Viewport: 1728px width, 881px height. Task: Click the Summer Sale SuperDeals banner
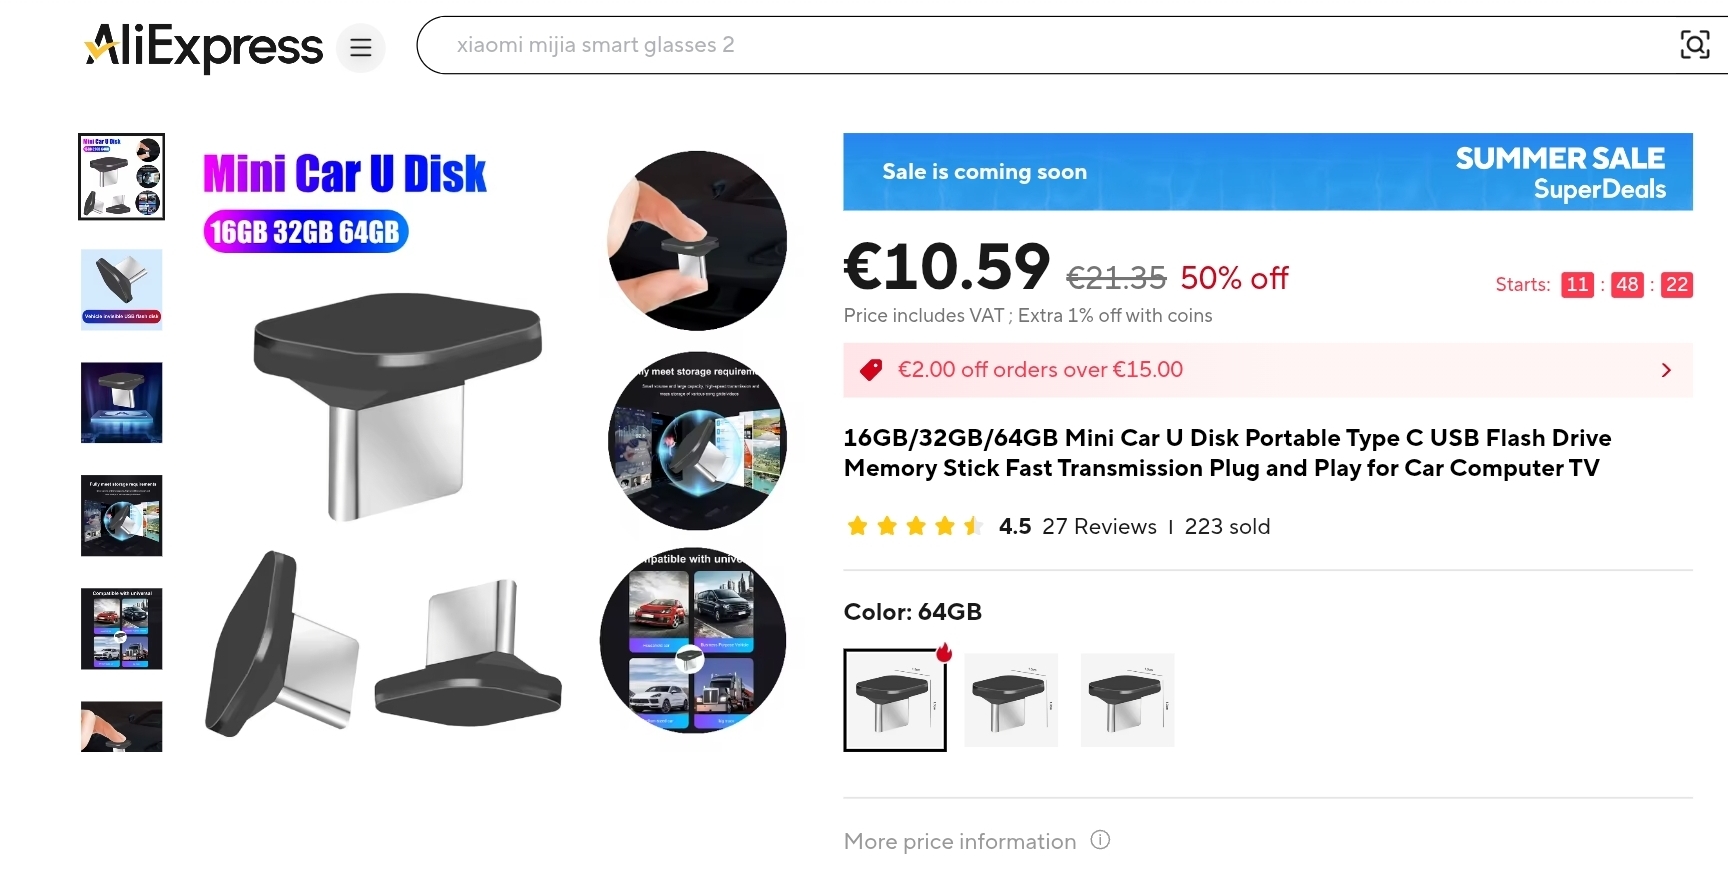pos(1268,172)
